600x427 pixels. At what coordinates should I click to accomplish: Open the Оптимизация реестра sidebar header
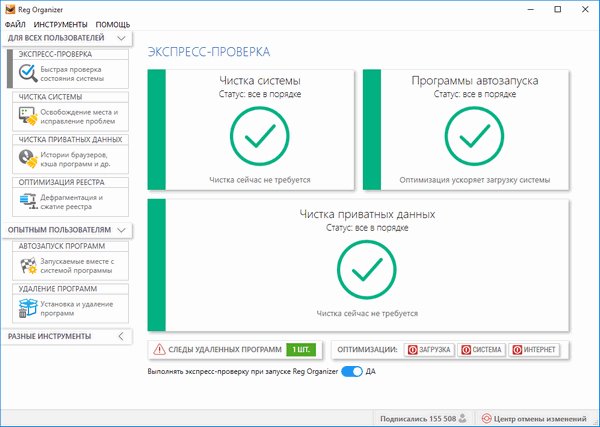(70, 183)
